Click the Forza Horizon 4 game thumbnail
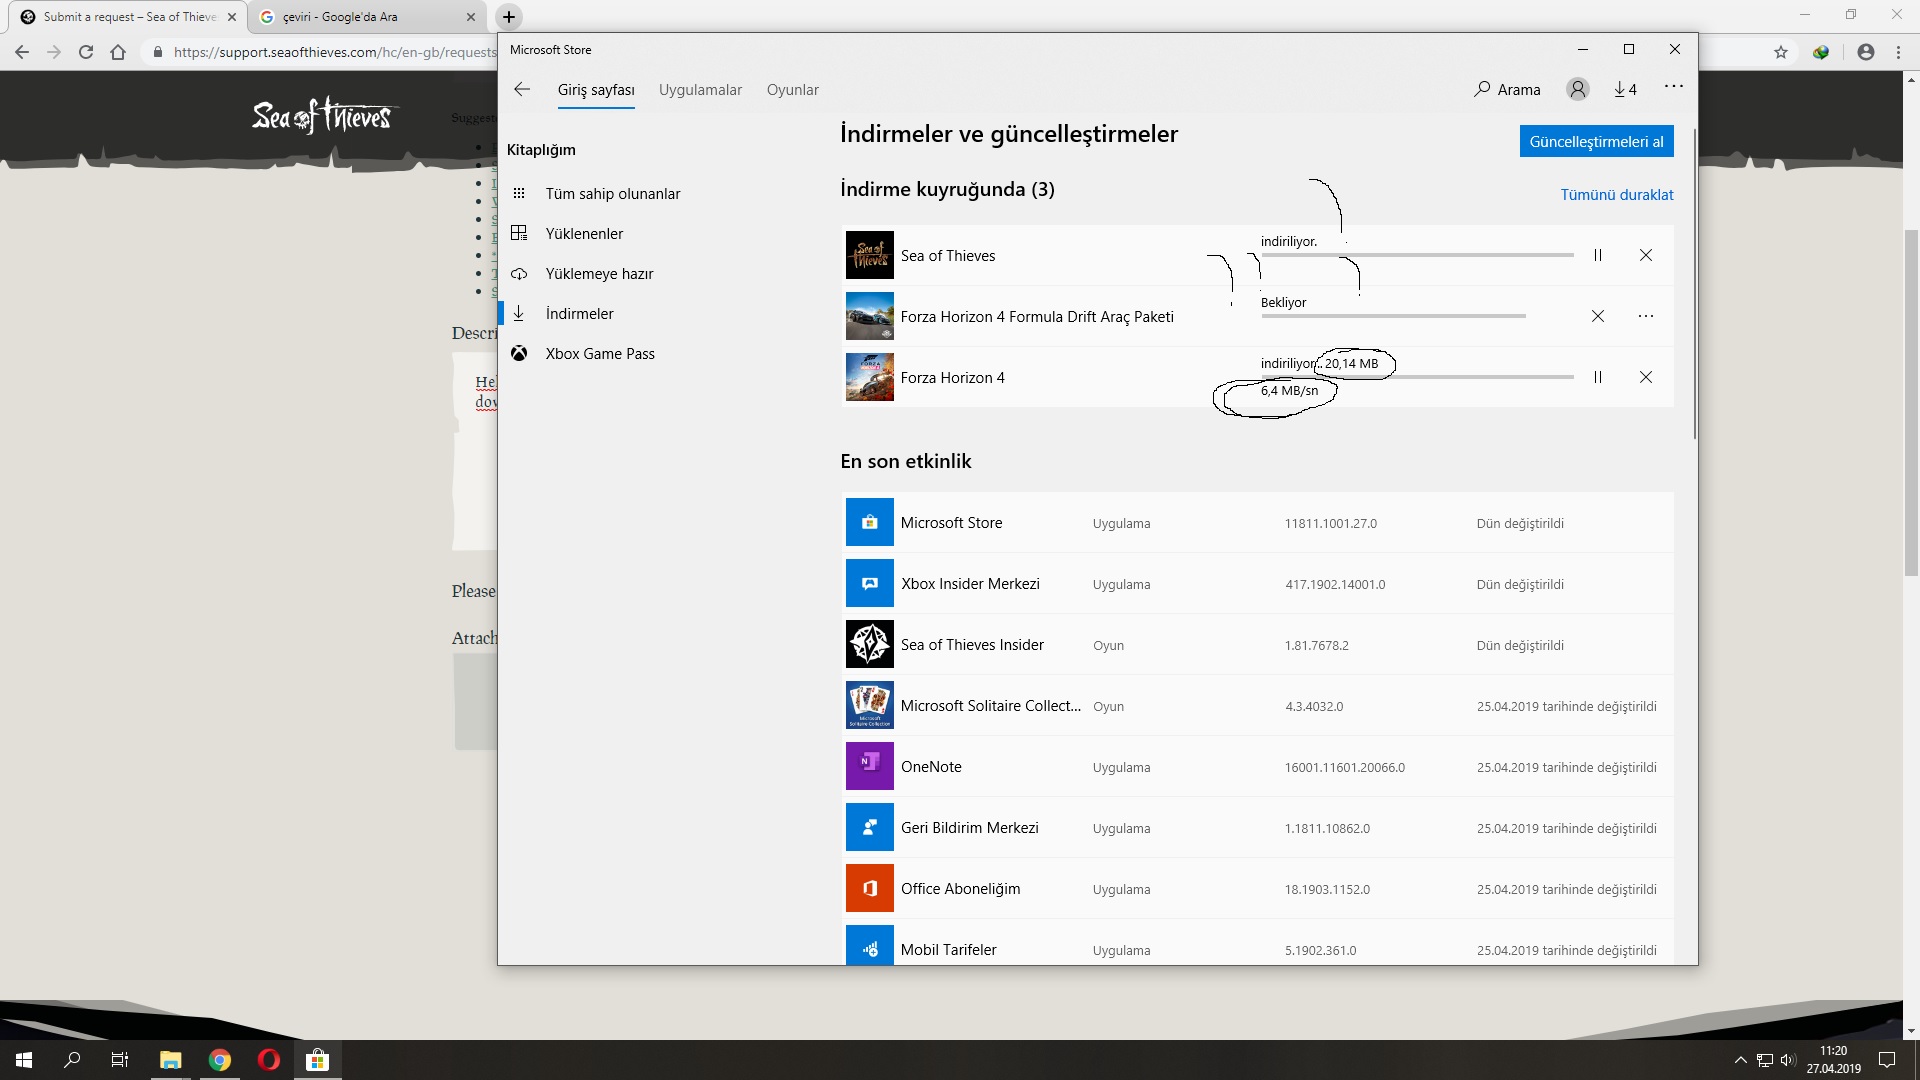Screen dimensions: 1920x1080 coord(870,377)
